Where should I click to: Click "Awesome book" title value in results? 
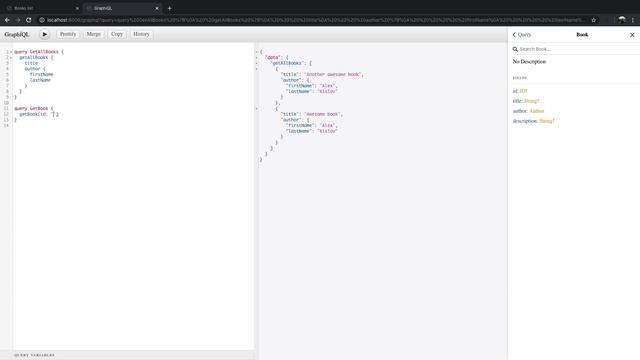click(x=322, y=114)
